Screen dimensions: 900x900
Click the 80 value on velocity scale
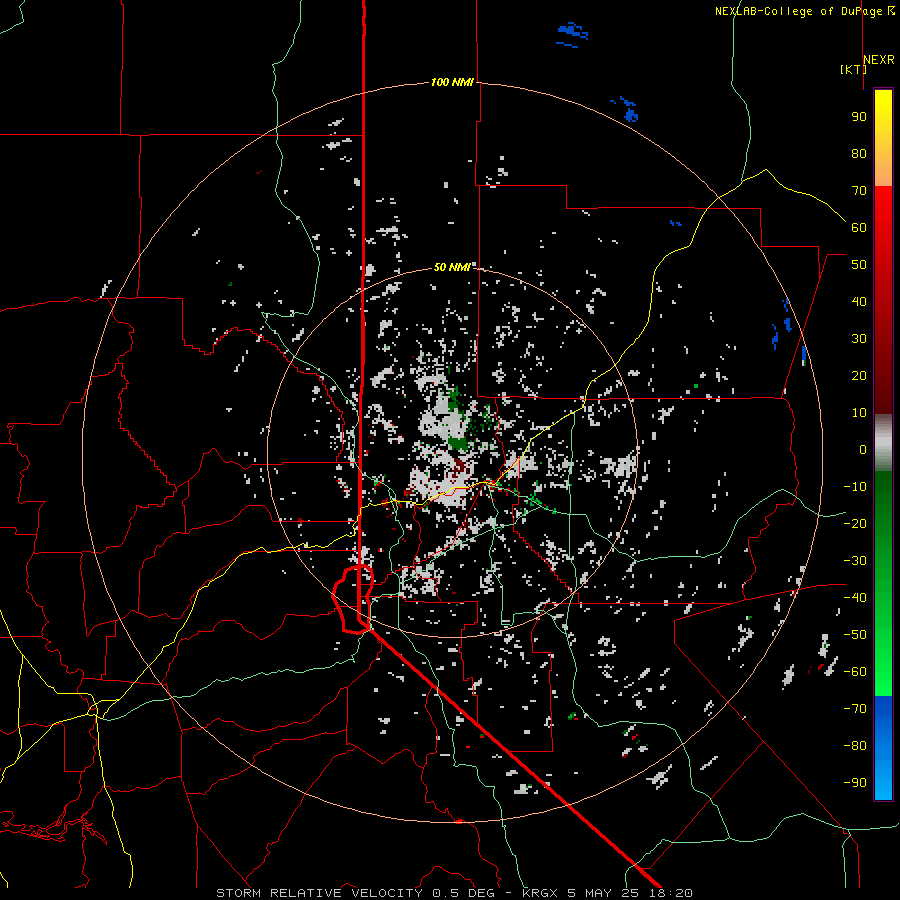click(859, 153)
